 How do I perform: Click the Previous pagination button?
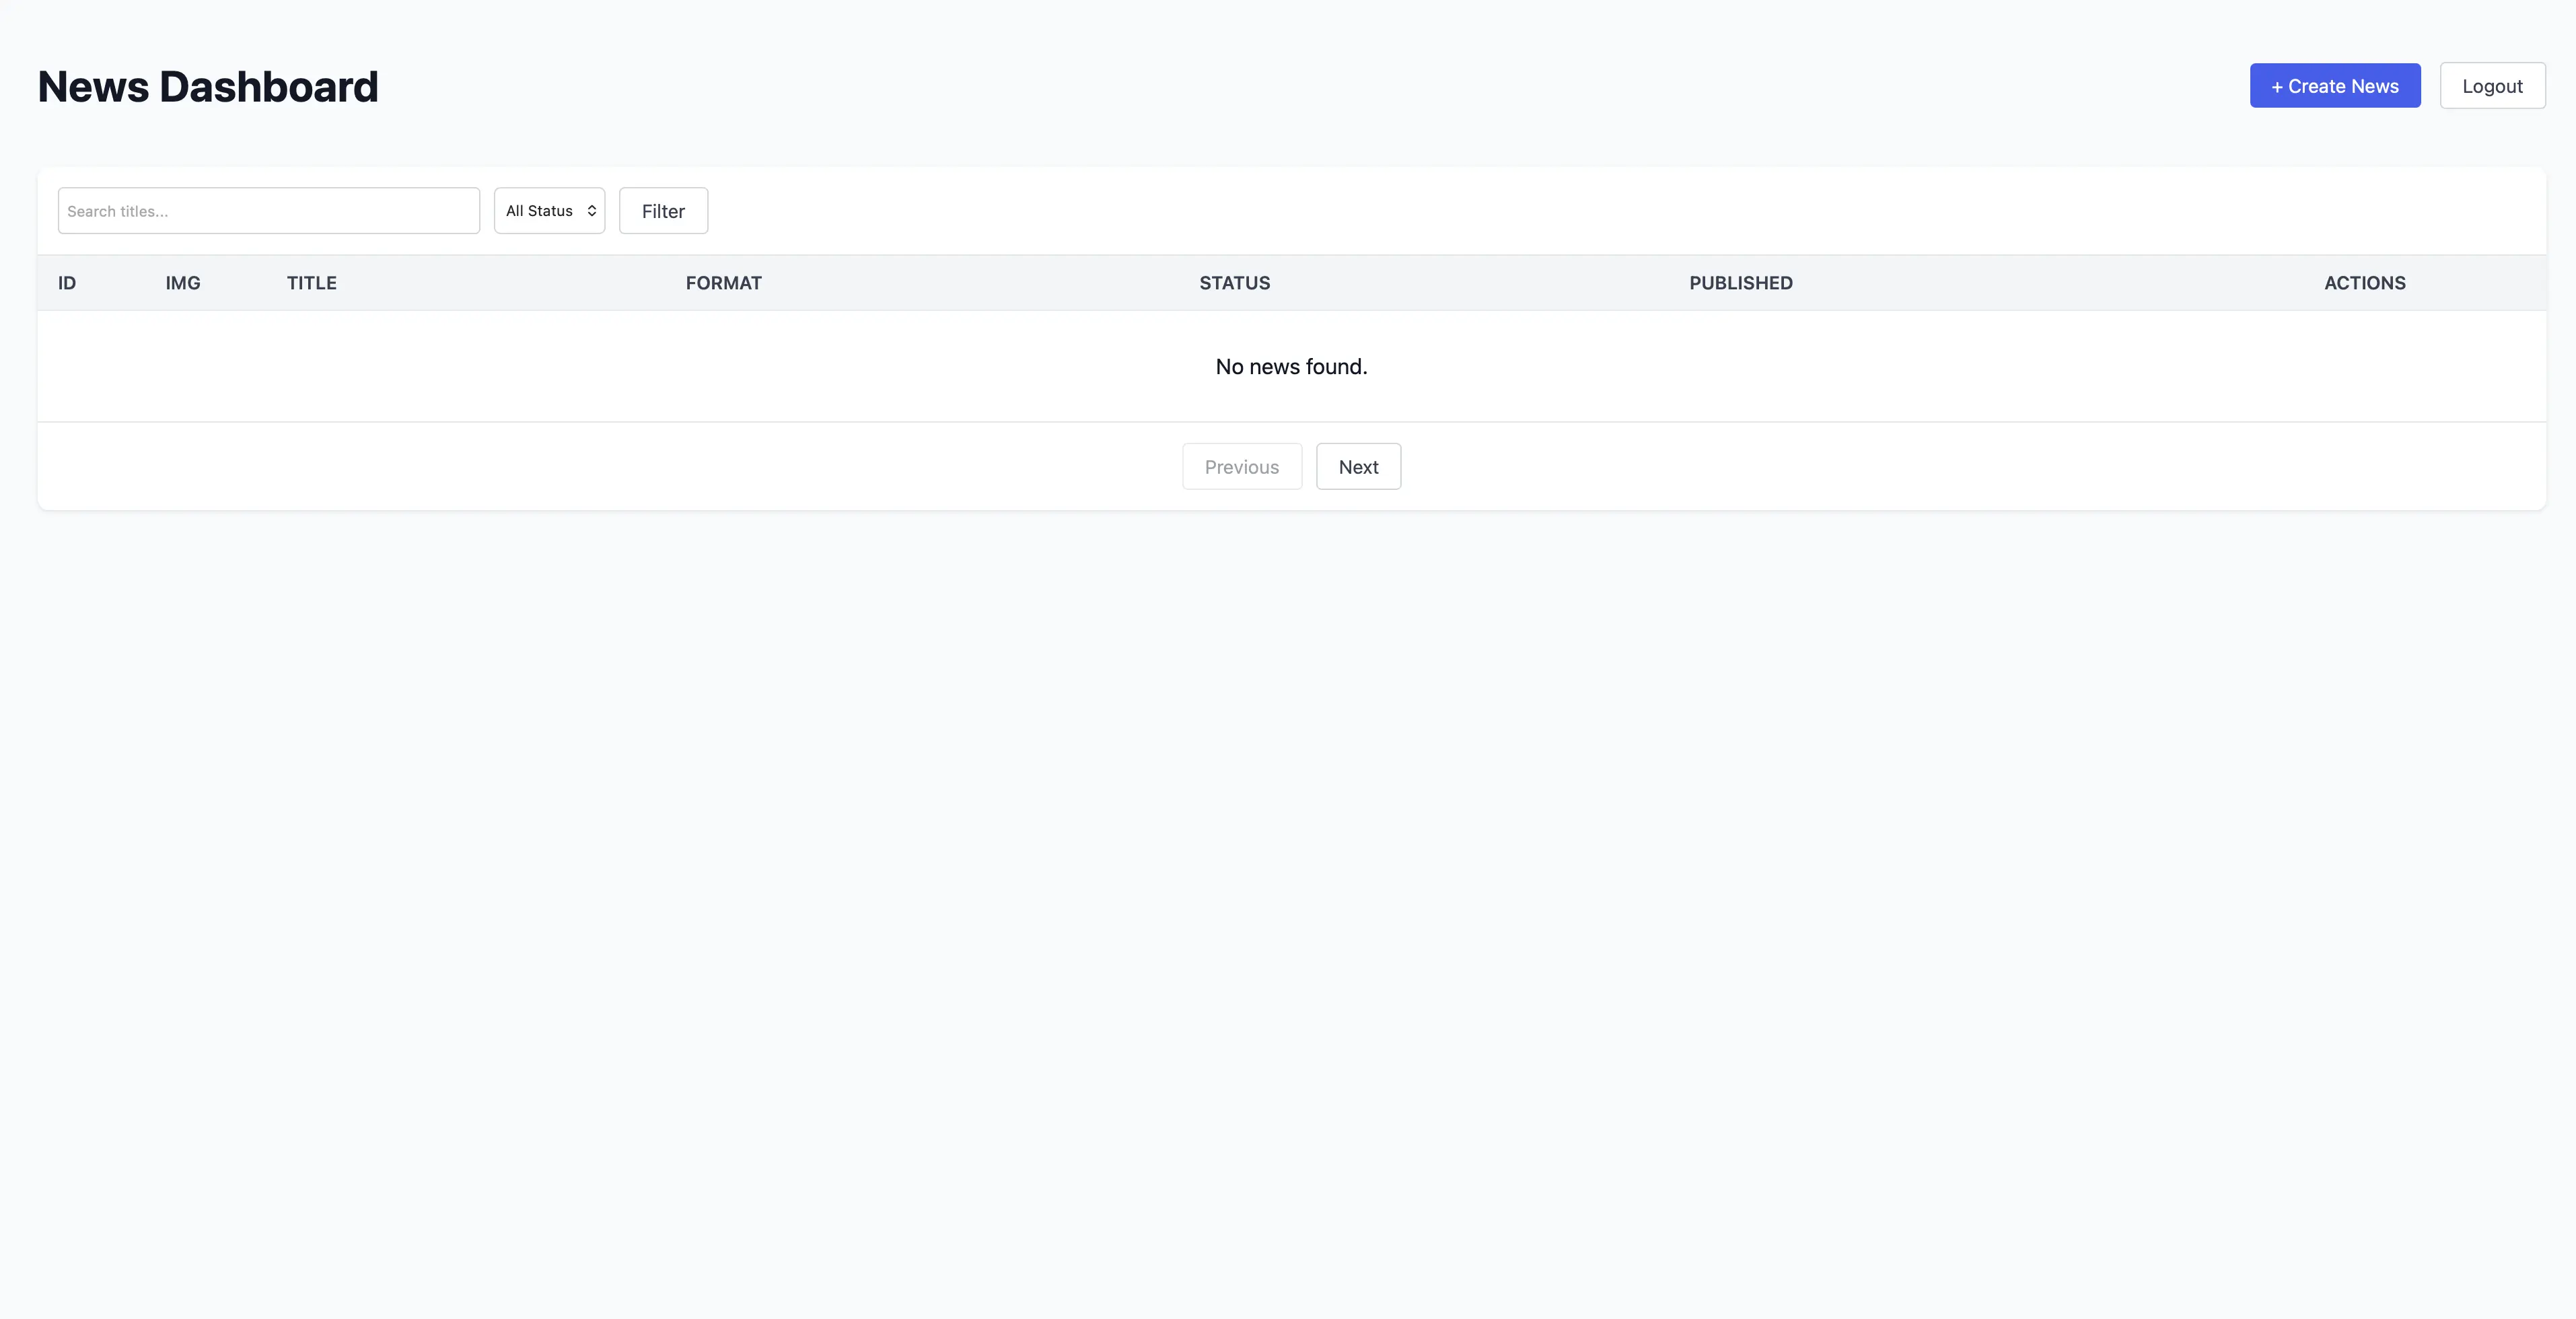1241,467
